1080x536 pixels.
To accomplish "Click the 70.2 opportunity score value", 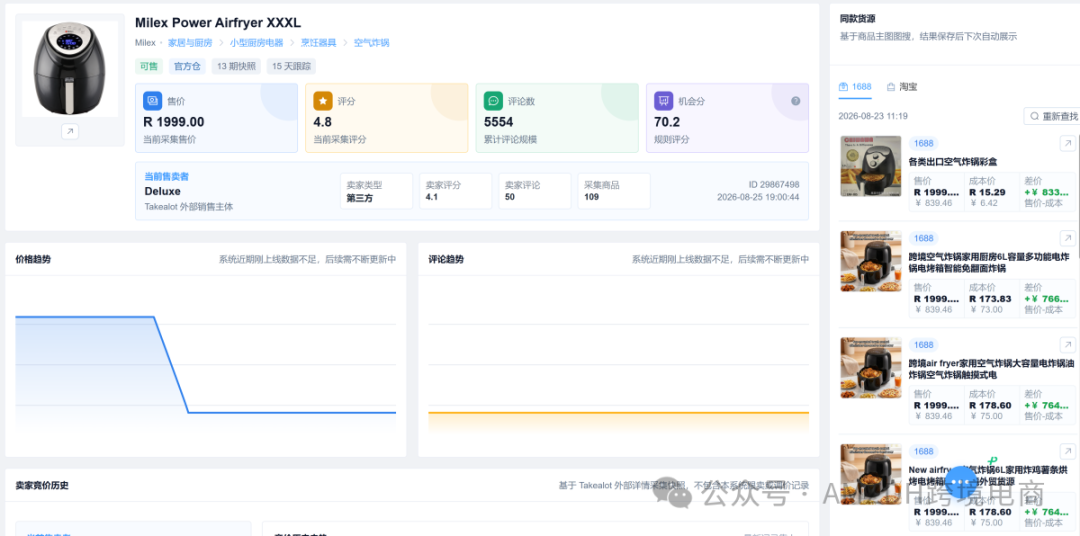I will (x=667, y=122).
